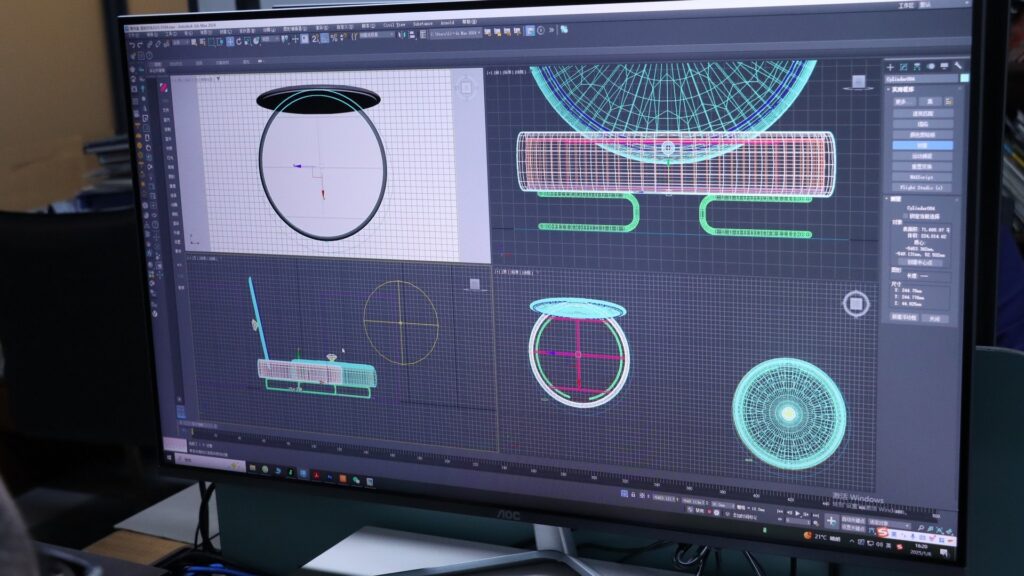Open the Hierarchy panel tab
The width and height of the screenshot is (1024, 576).
(x=917, y=67)
